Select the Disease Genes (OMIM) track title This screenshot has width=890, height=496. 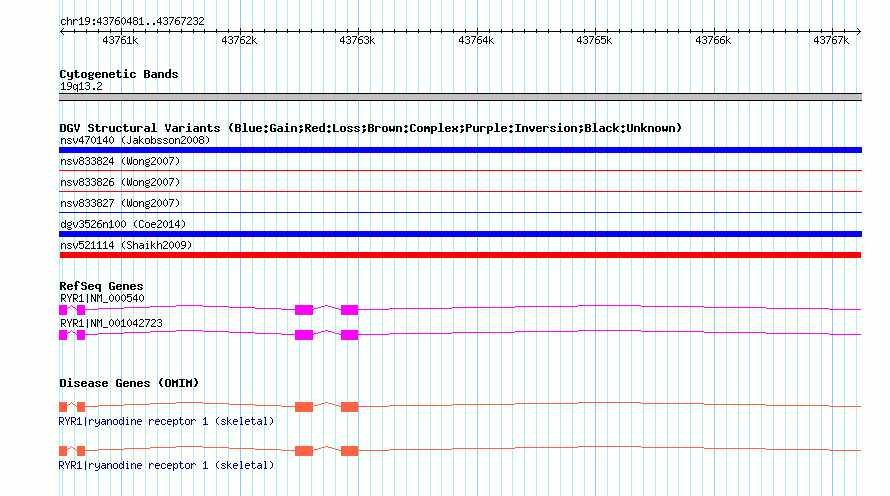[x=129, y=383]
